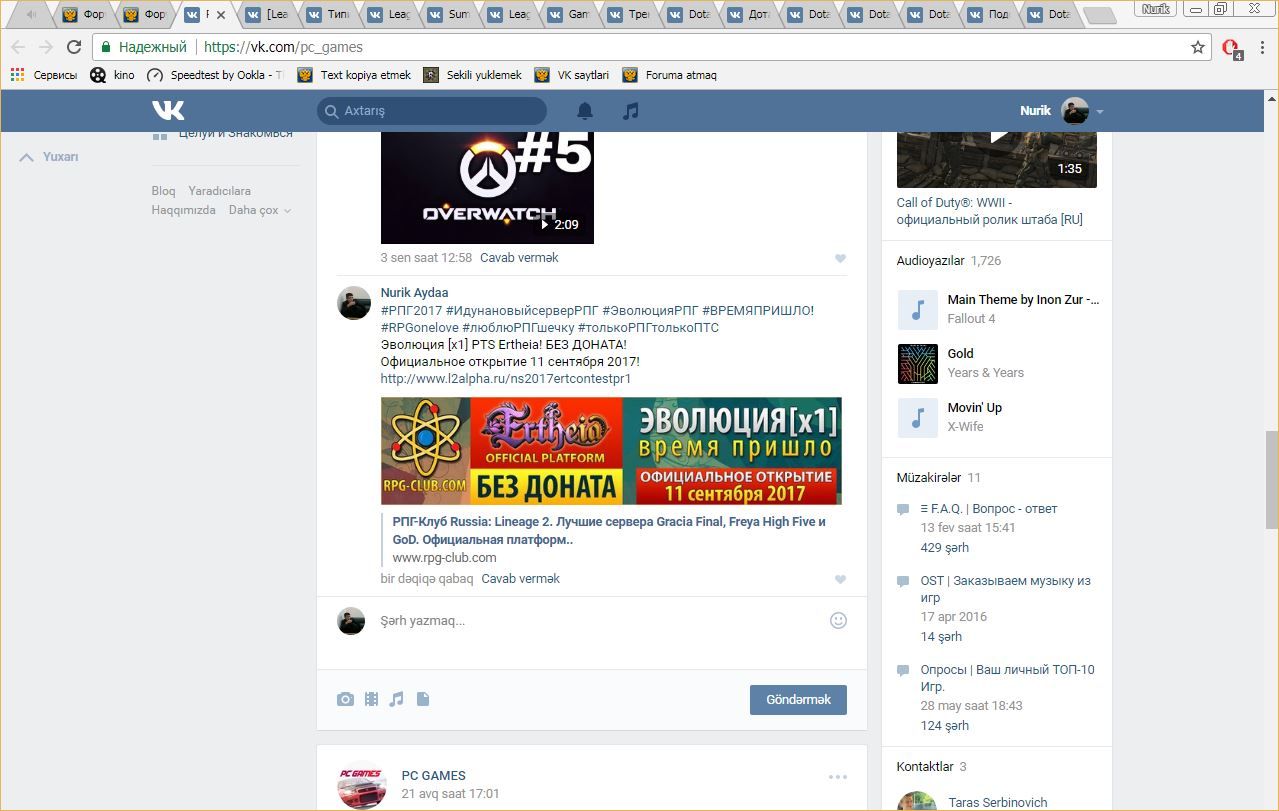Play the Gold track by Years & Years
This screenshot has width=1279, height=811.
[917, 364]
